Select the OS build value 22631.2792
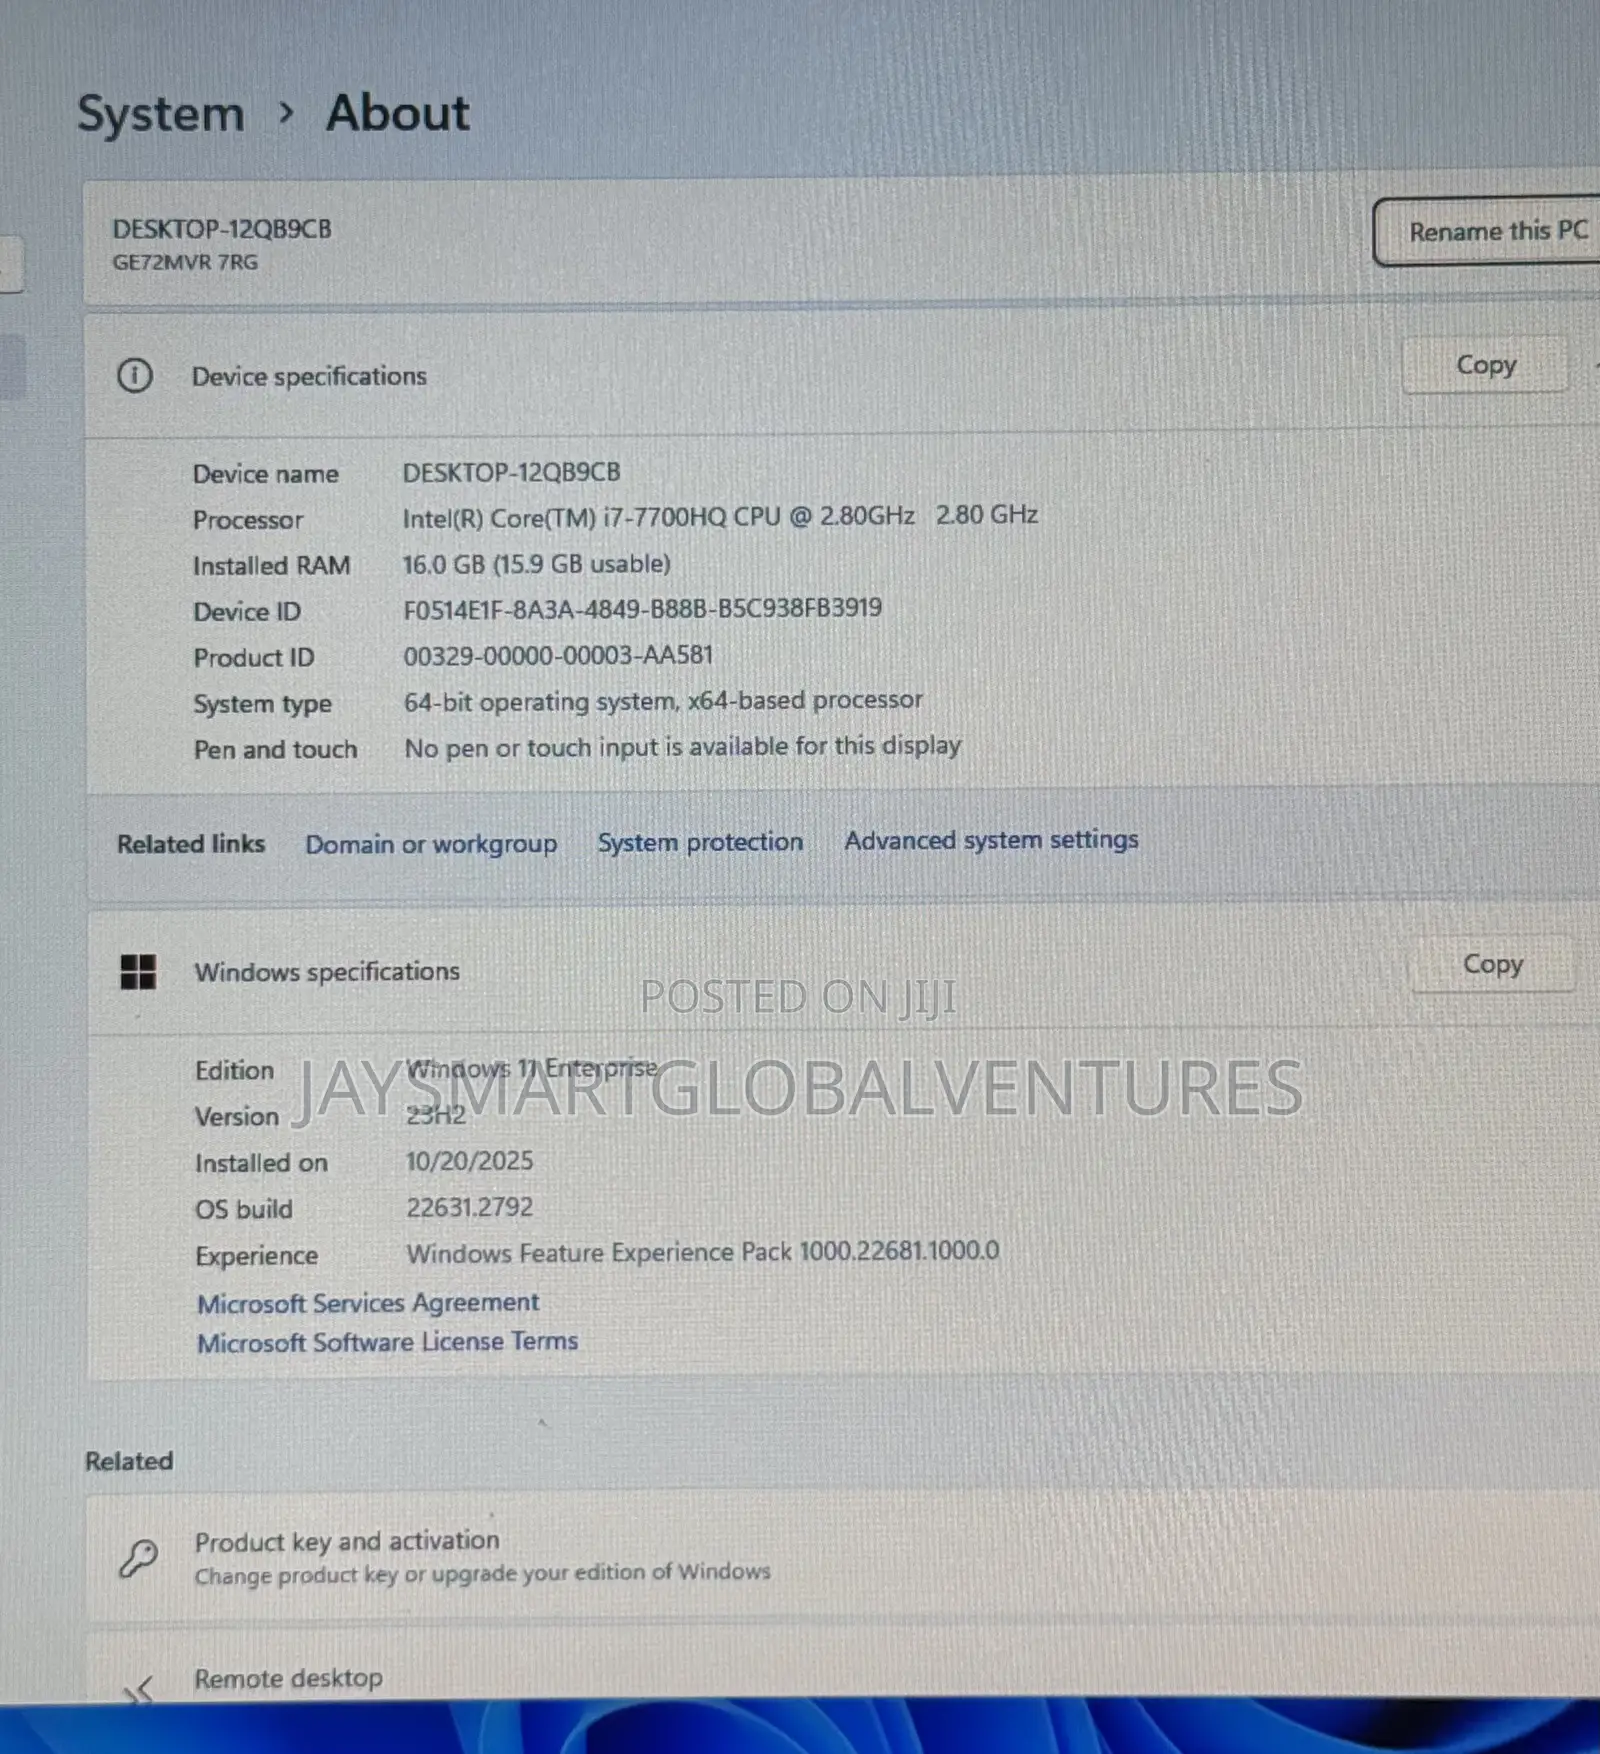Screen dimensions: 1600x1754 469,1207
